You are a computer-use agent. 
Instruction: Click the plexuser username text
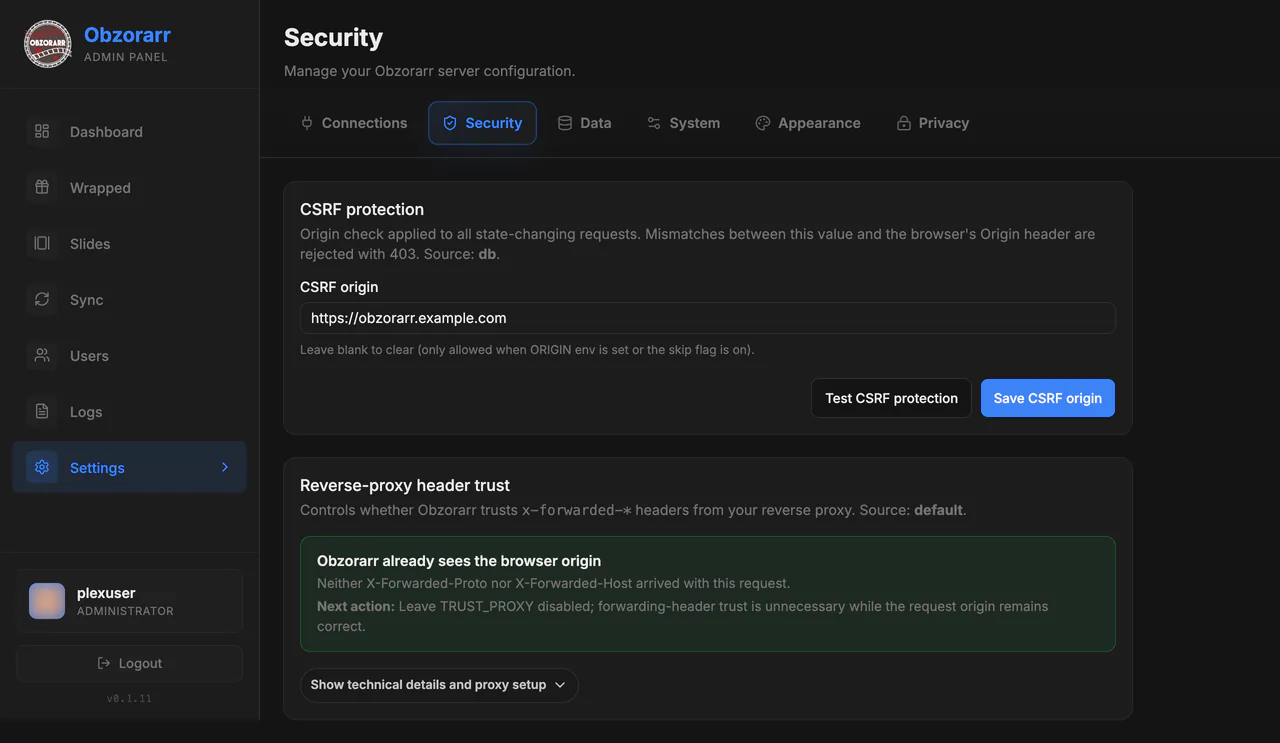point(106,593)
